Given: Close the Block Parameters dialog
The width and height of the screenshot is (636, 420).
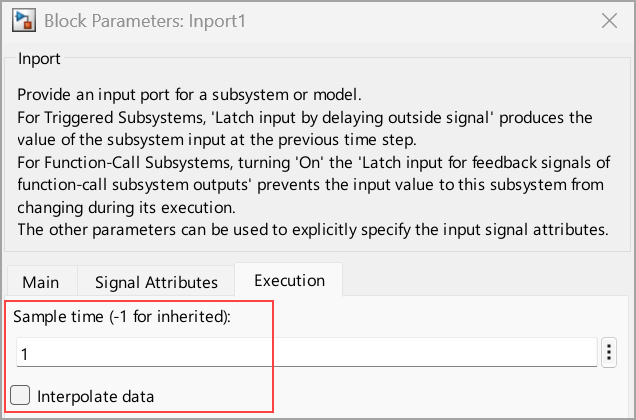Looking at the screenshot, I should (x=608, y=21).
